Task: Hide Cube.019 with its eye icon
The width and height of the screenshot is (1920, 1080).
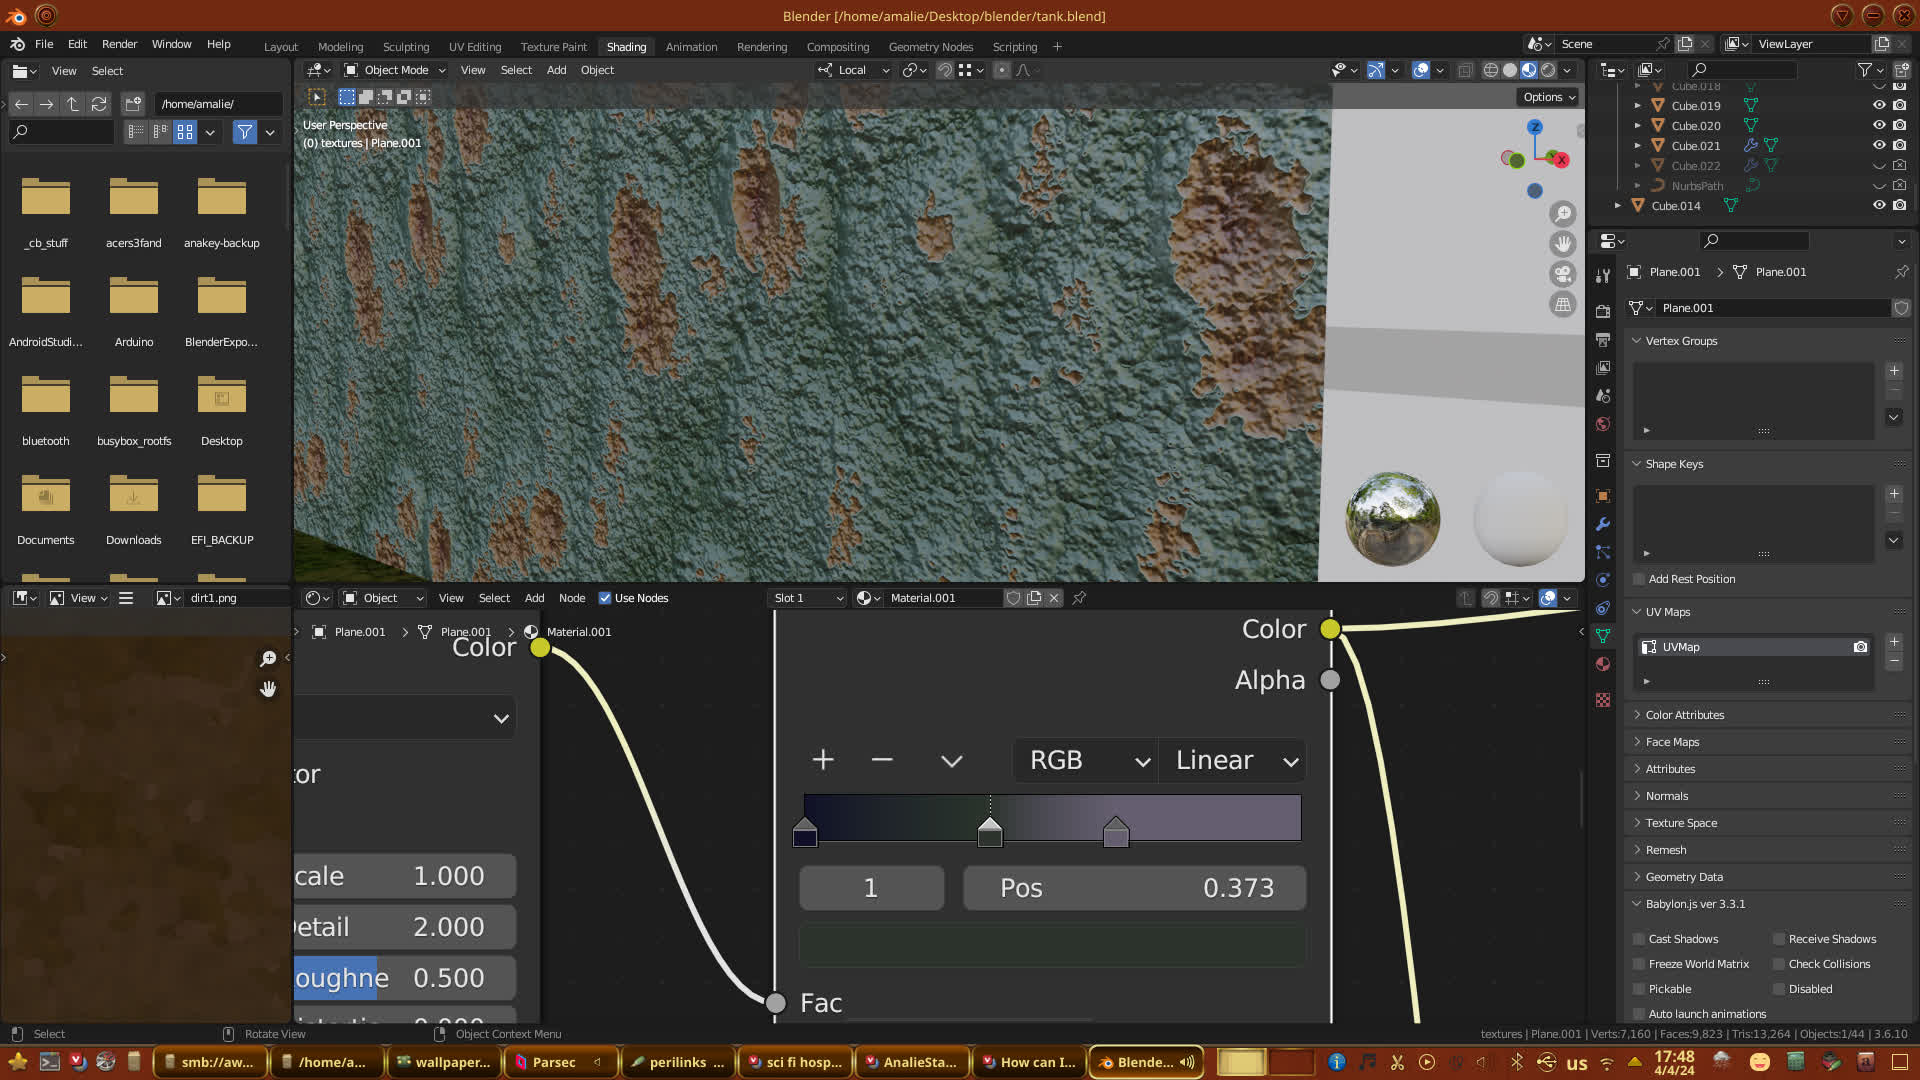Action: pyautogui.click(x=1879, y=105)
